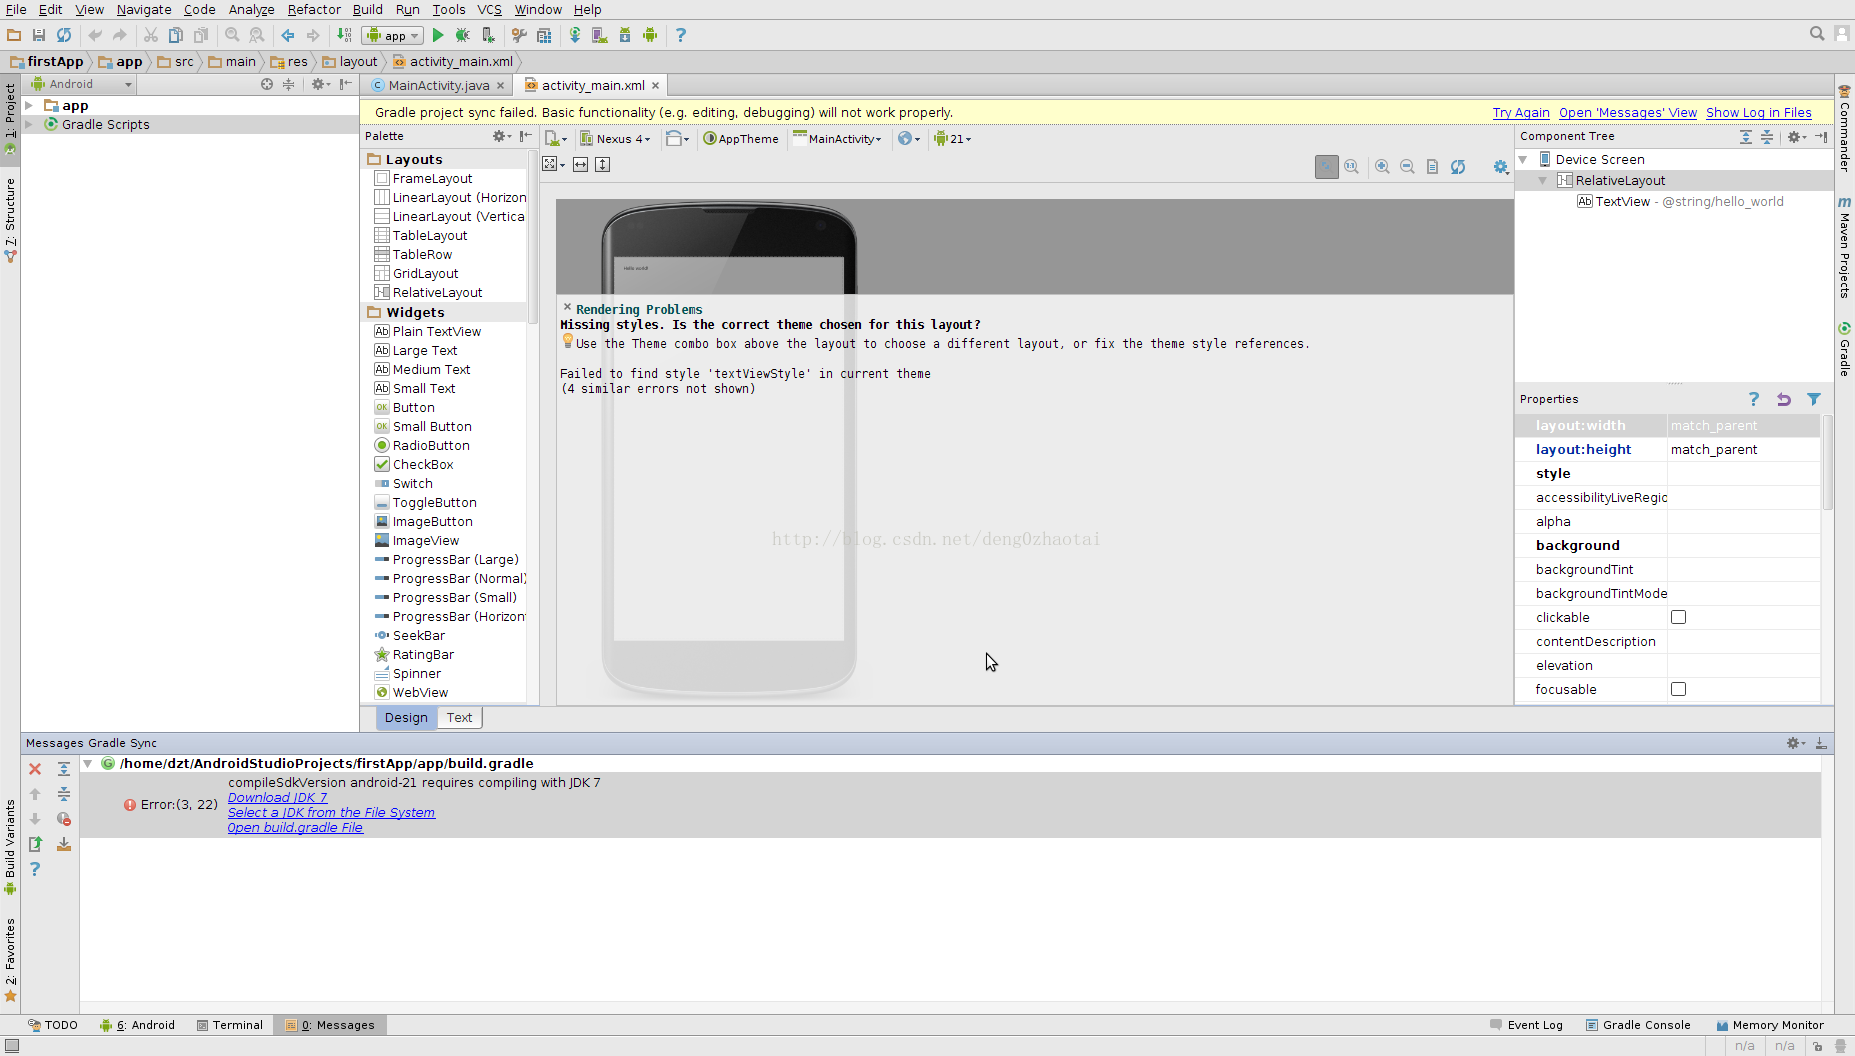
Task: Open the Event Log panel
Action: click(1526, 1025)
